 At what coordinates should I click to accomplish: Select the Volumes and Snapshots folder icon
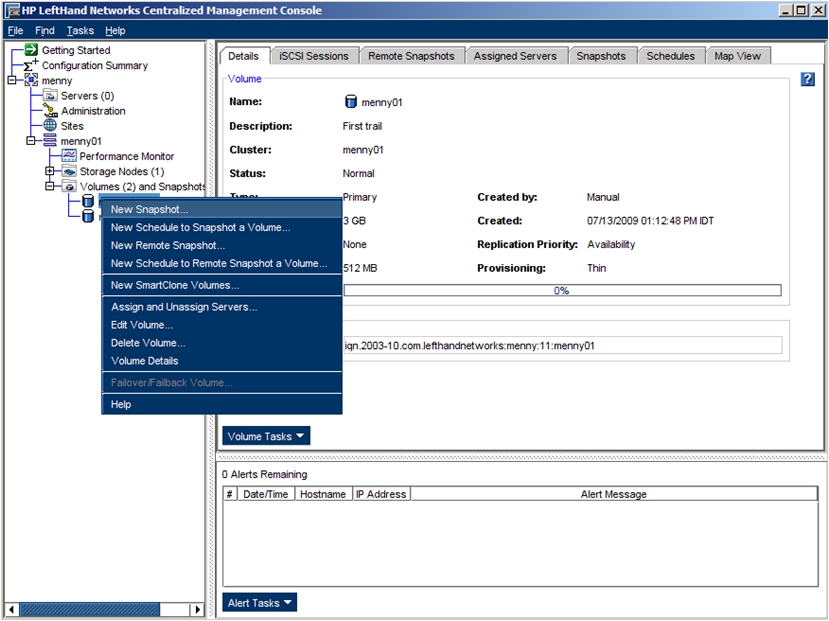(x=69, y=186)
